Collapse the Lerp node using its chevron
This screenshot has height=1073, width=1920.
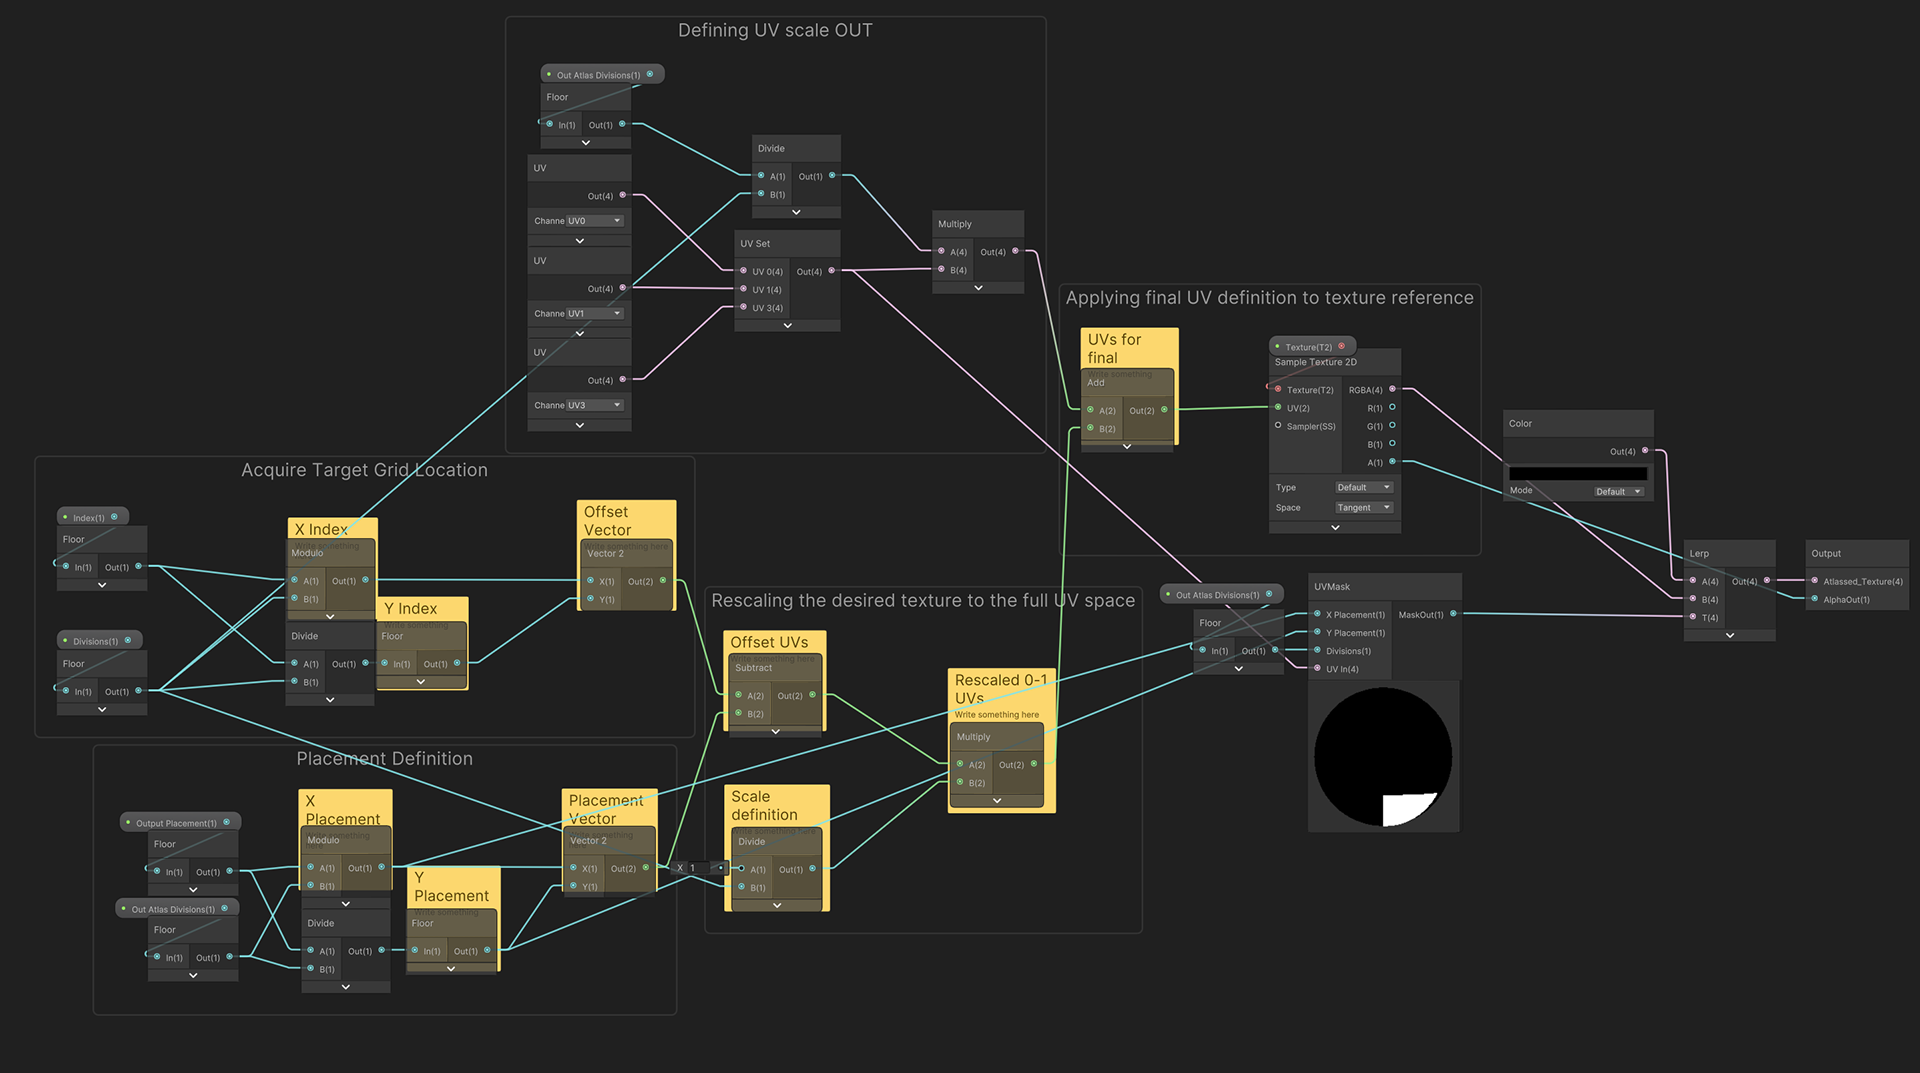1730,635
